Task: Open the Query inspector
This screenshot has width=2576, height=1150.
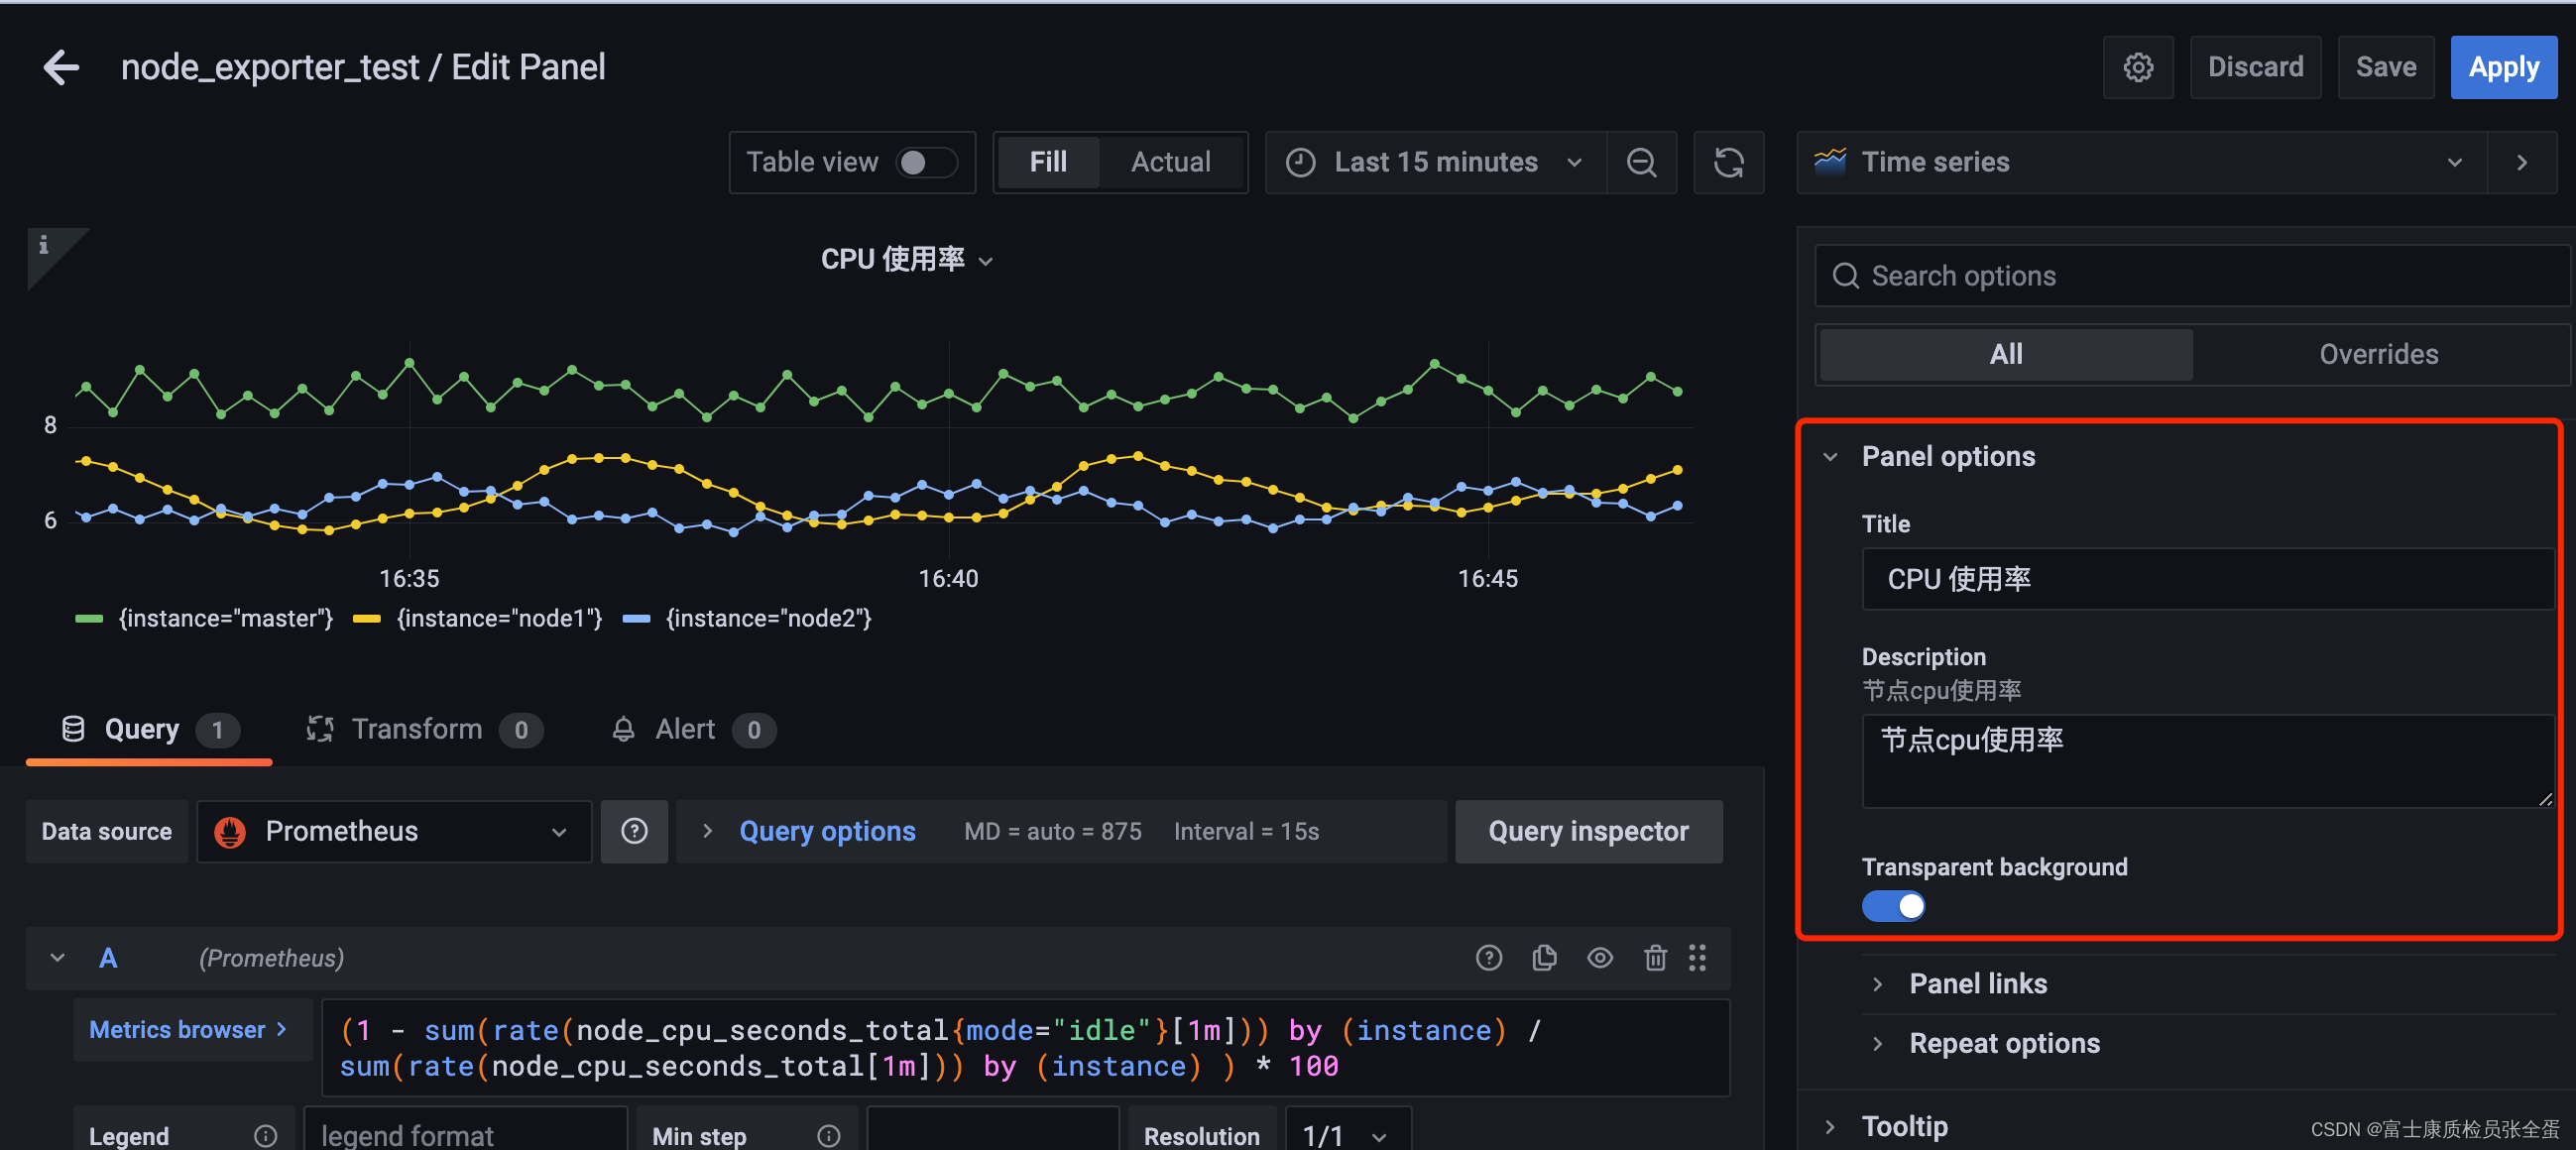Action: (1587, 831)
